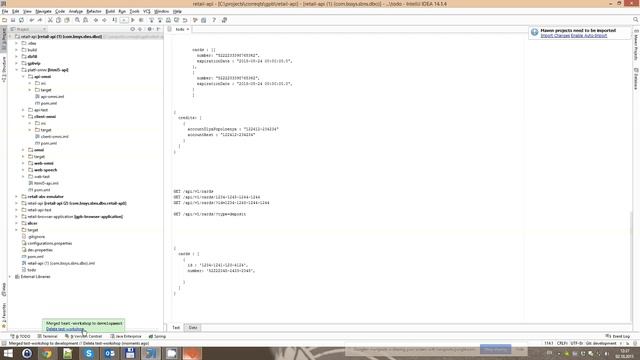Click the hide Project panel icon
Screen dimensions: 640x360
(x=158, y=29)
